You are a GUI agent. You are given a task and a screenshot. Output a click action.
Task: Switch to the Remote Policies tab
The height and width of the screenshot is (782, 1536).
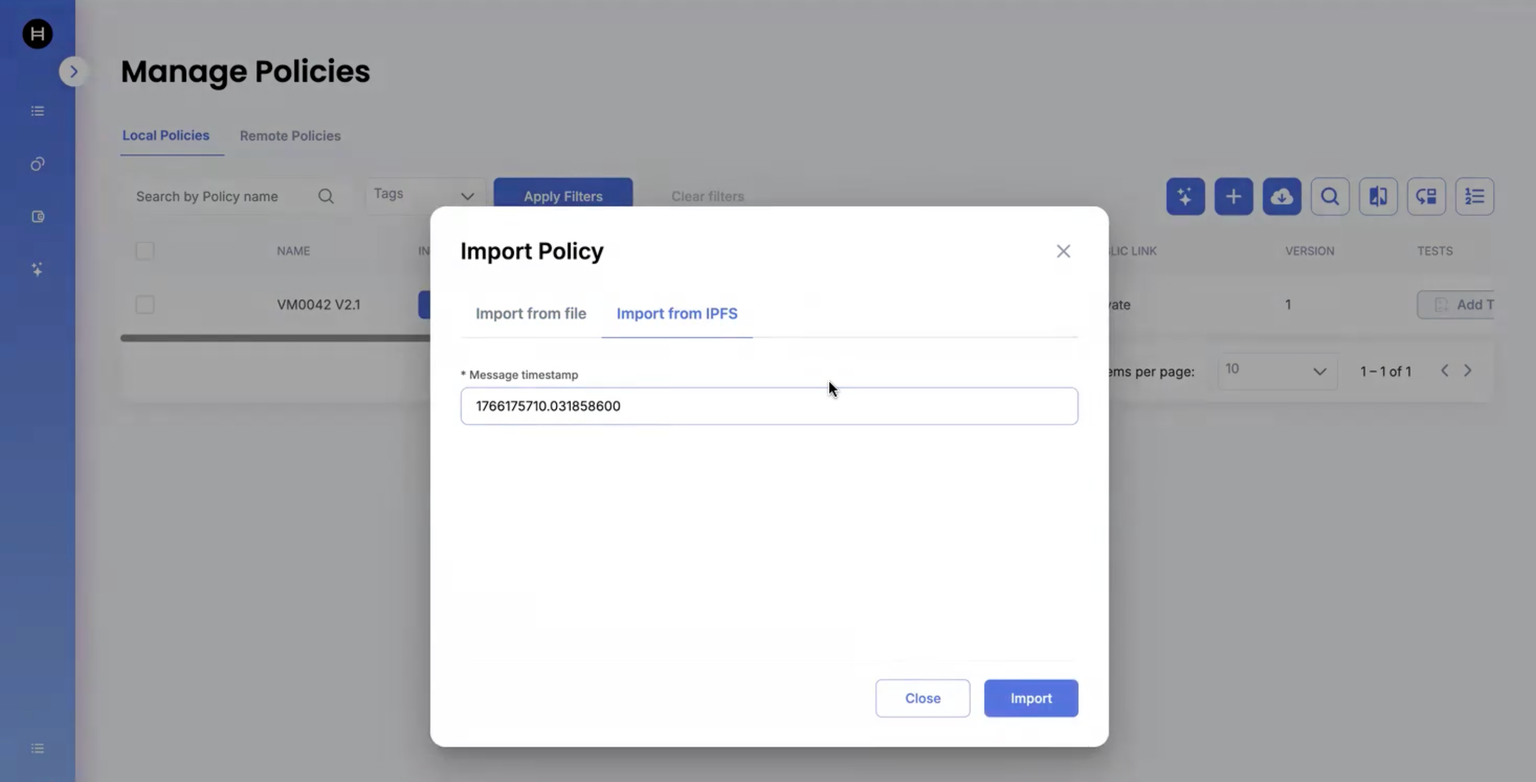coord(290,136)
